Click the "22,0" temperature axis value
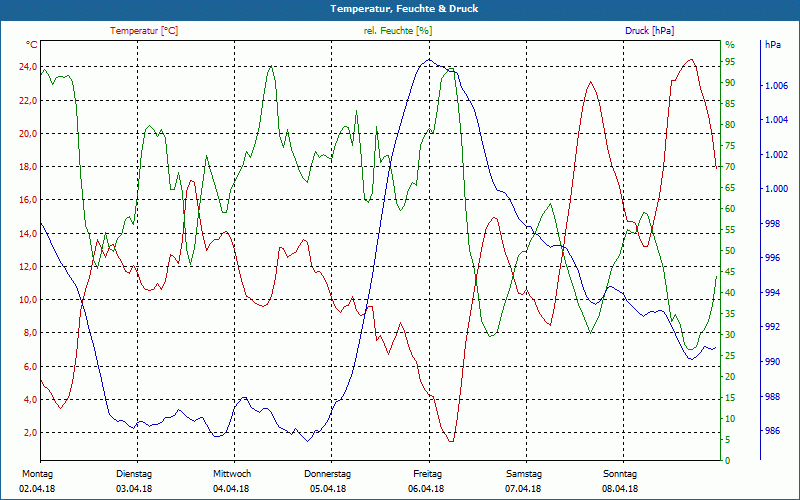800x500 pixels. pos(29,100)
